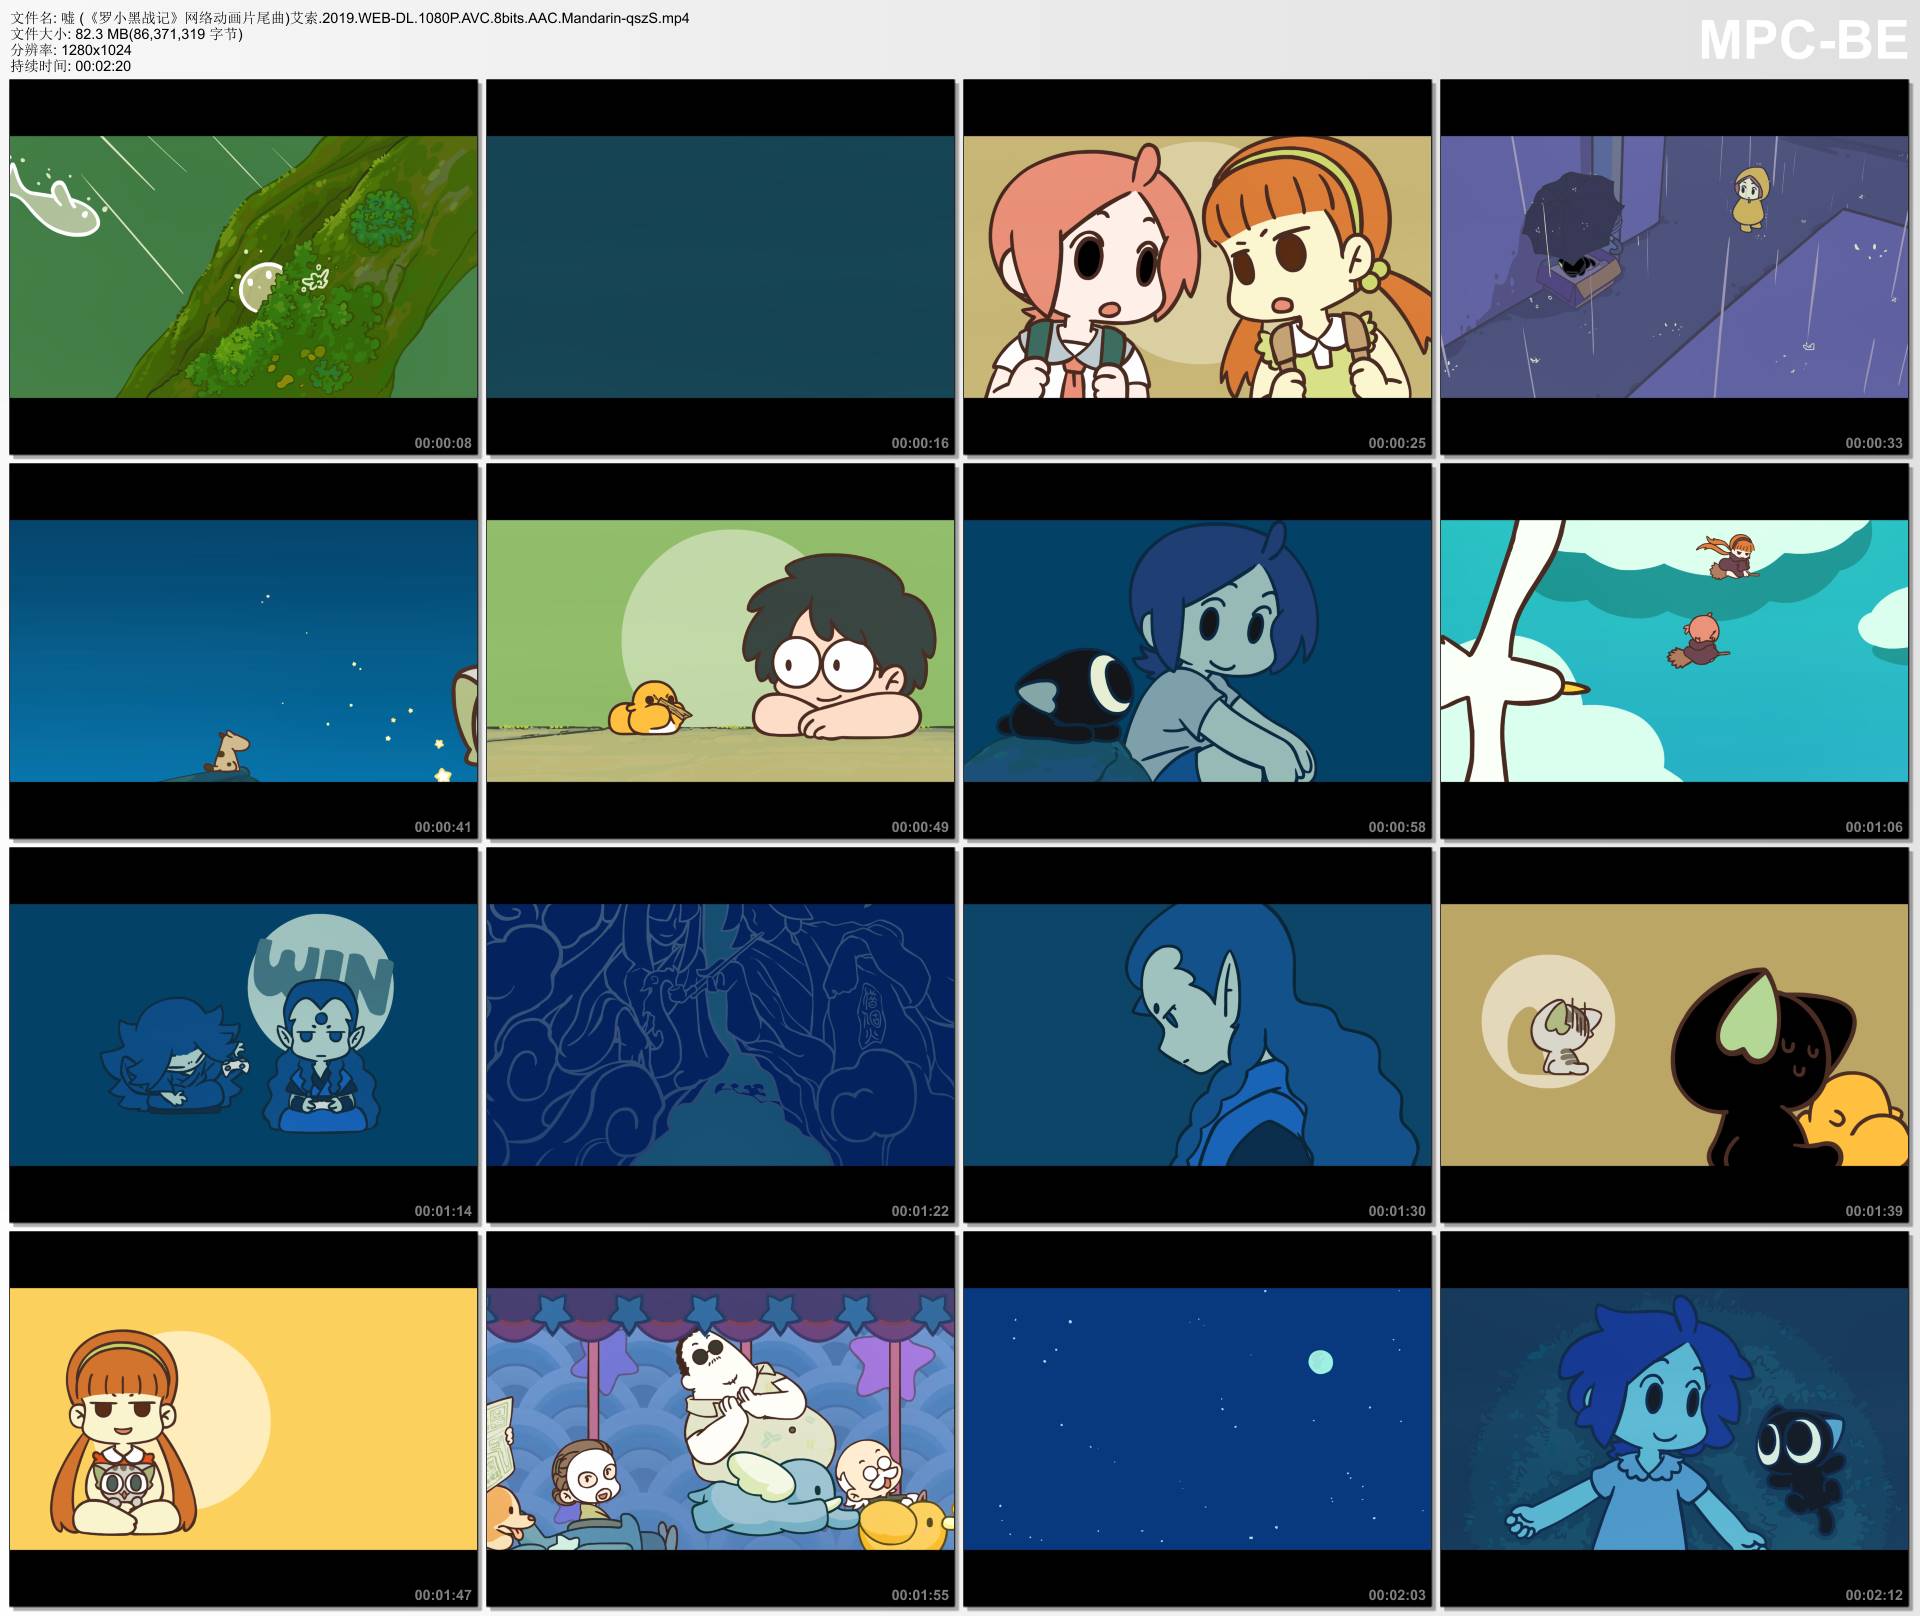The height and width of the screenshot is (1616, 1920).
Task: Select the sleeping black cat frame 00:01:39
Action: click(x=1675, y=1035)
